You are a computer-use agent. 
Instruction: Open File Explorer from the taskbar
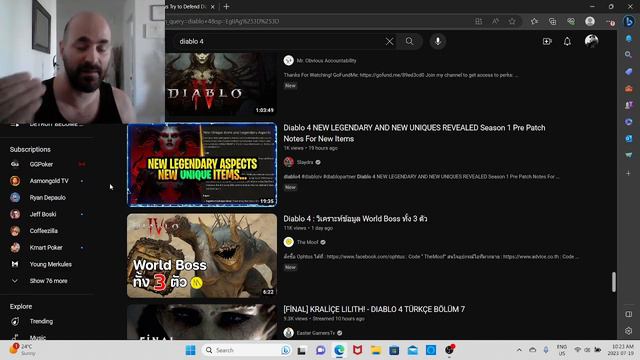click(x=376, y=350)
